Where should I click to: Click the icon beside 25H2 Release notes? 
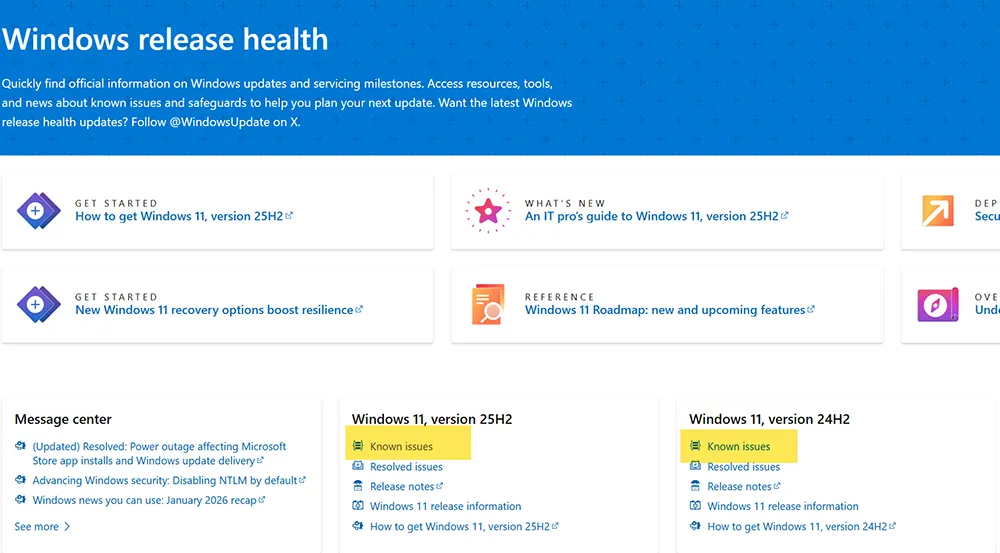[358, 486]
